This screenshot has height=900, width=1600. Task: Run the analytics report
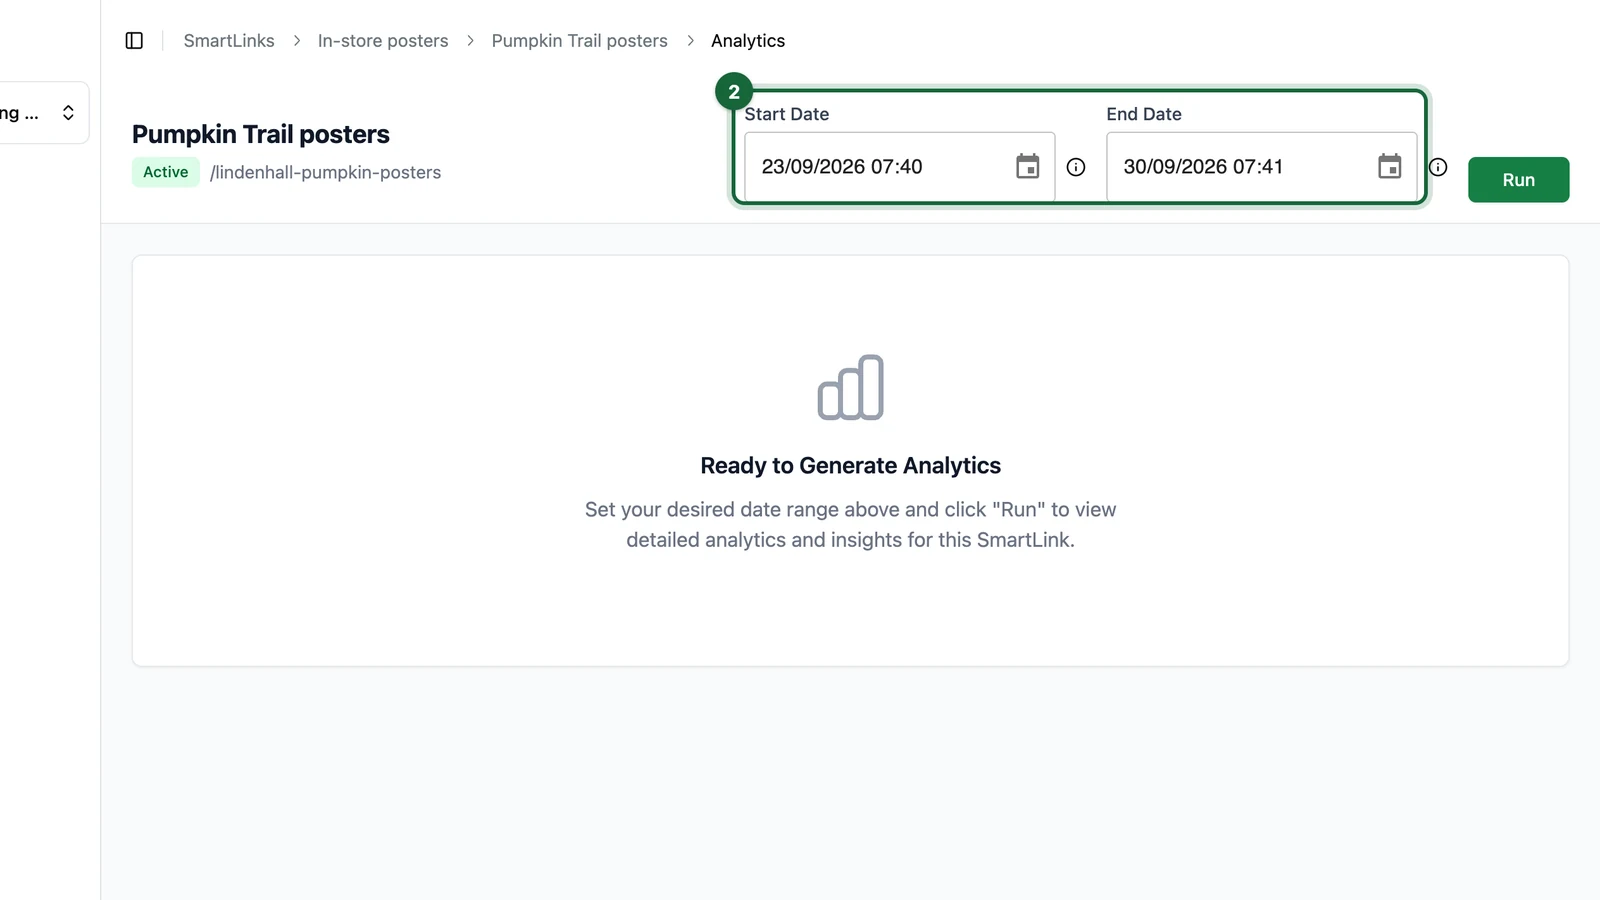[1518, 180]
